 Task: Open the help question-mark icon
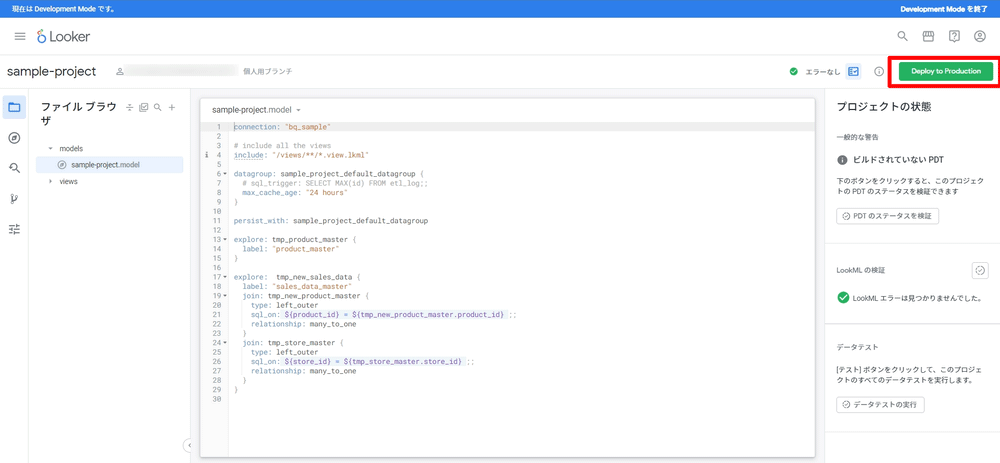[x=954, y=36]
